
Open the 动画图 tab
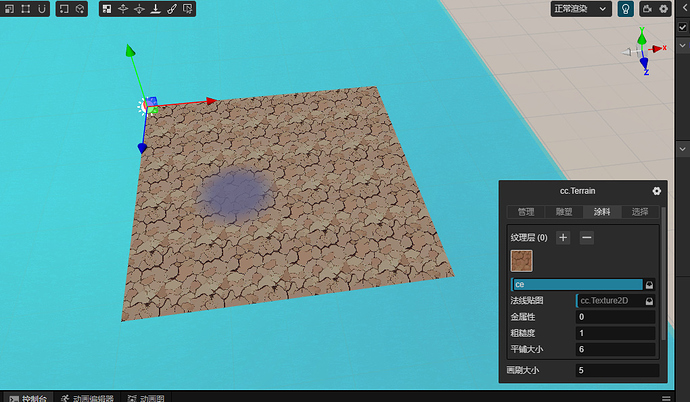click(146, 398)
